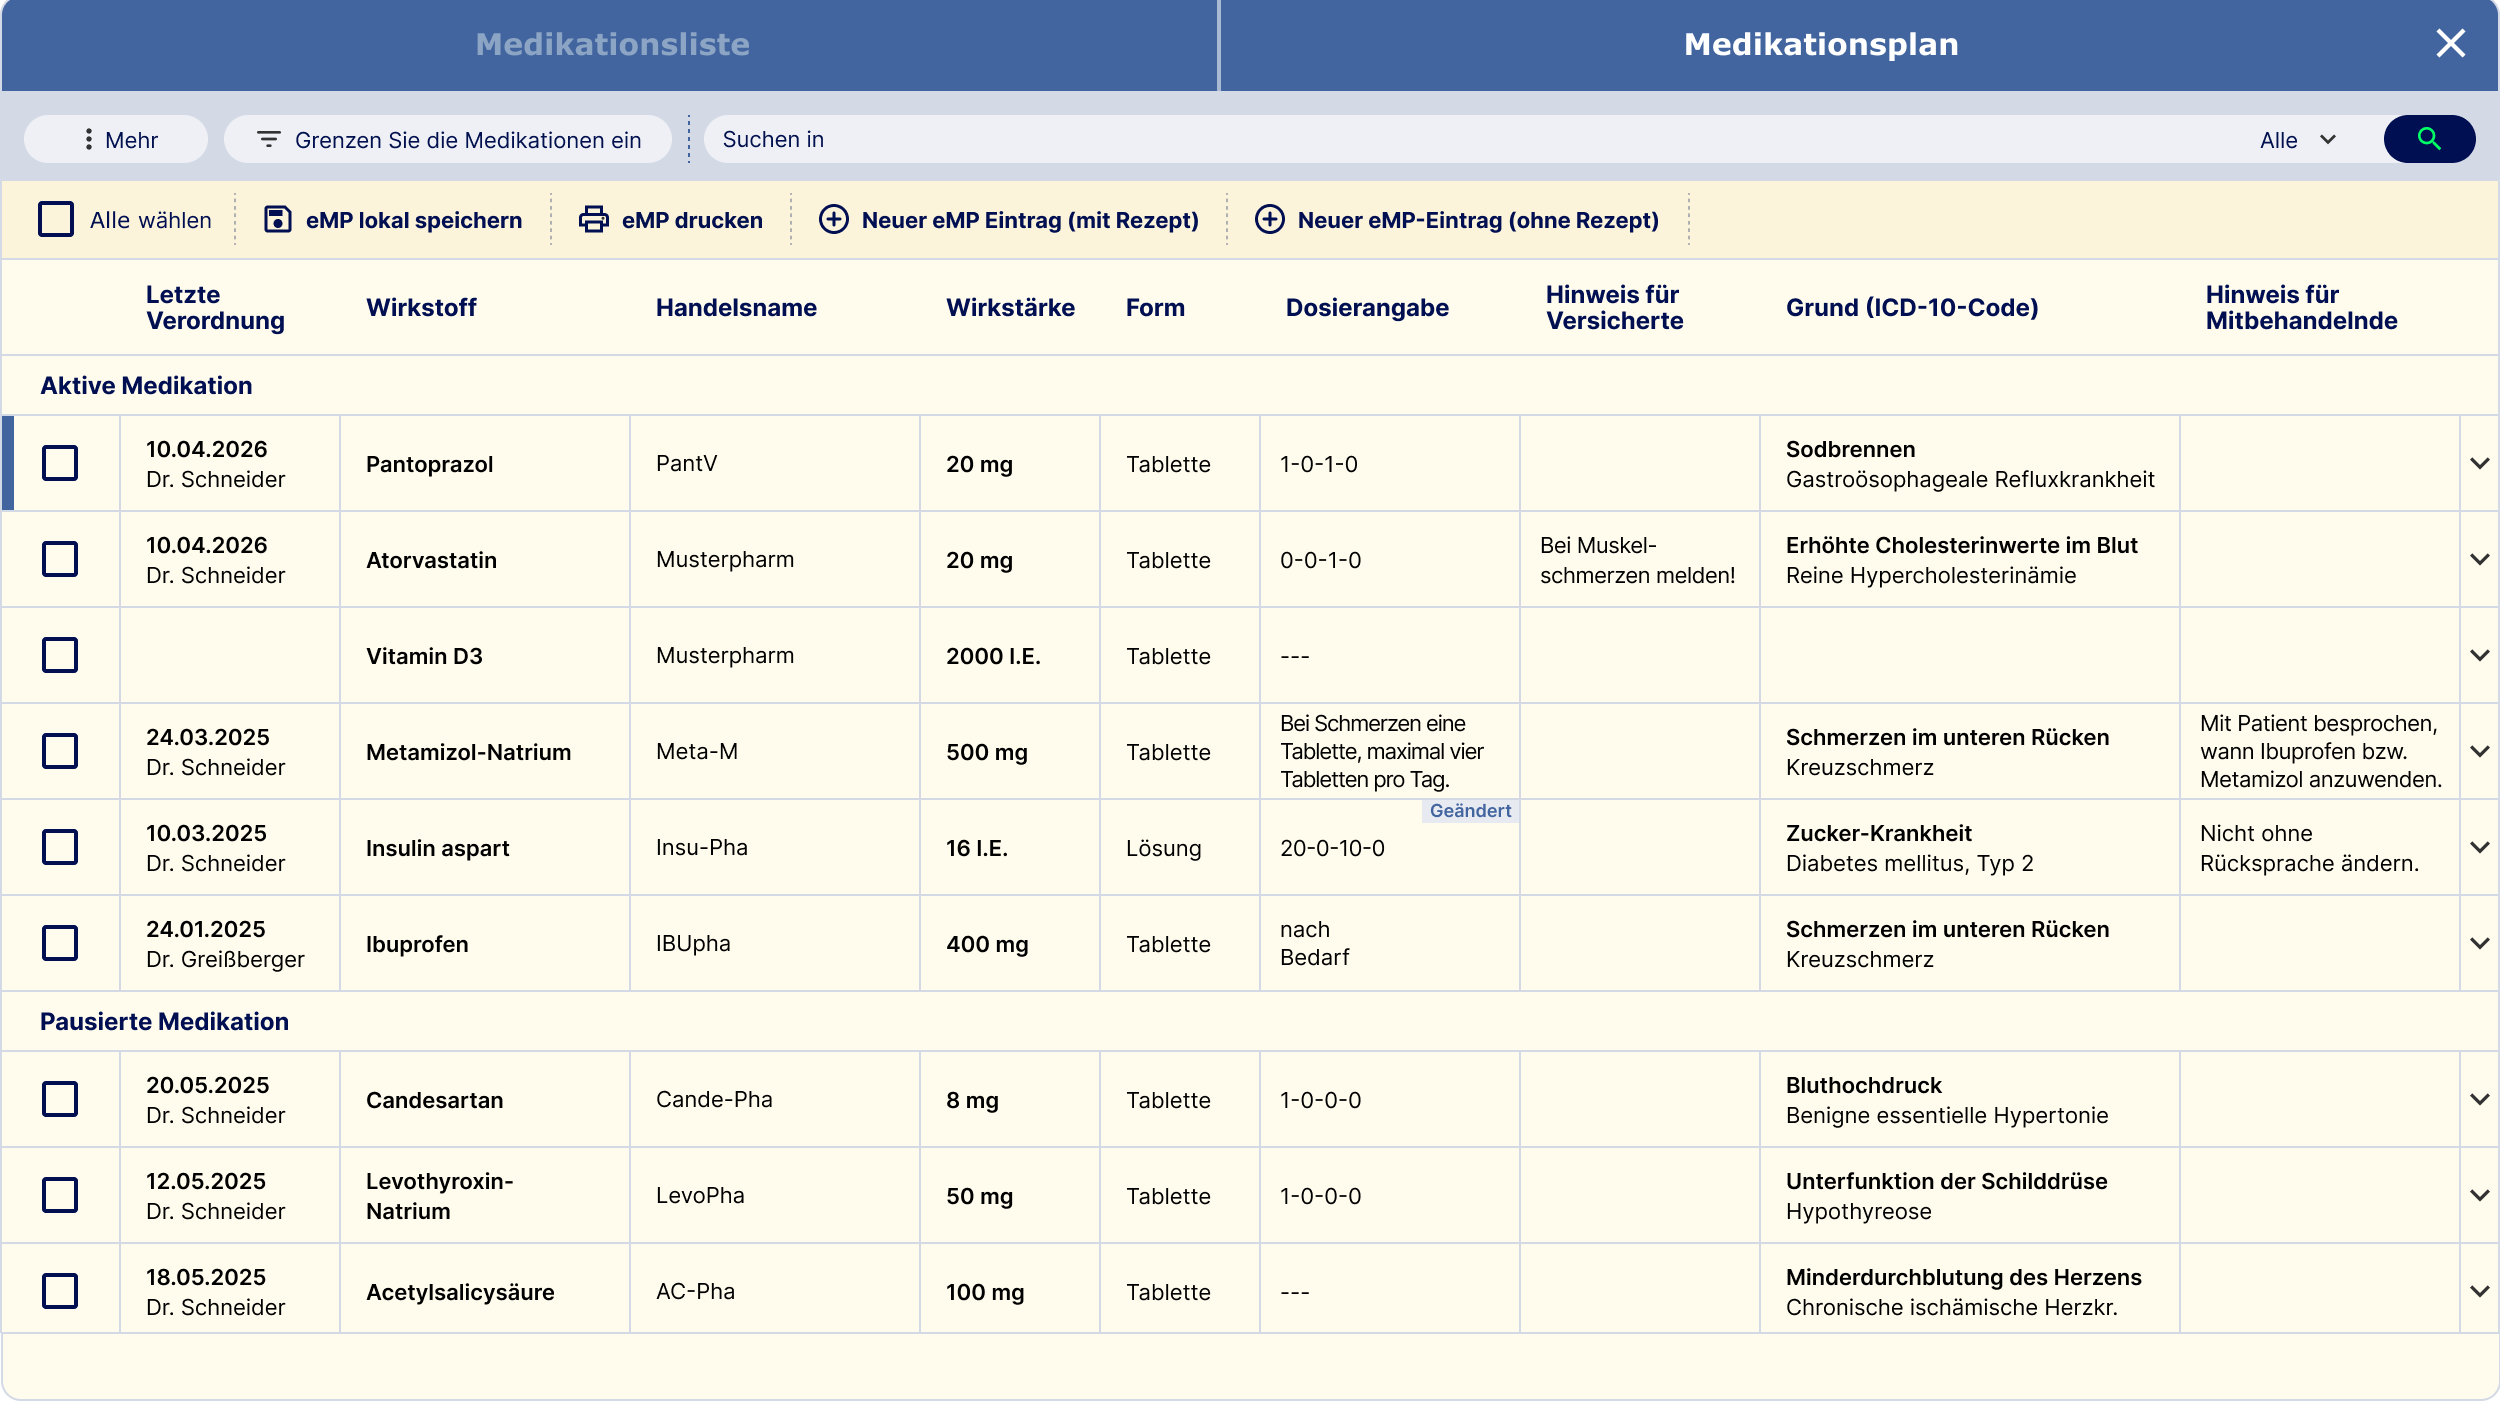The height and width of the screenshot is (1401, 2500).
Task: Open the filter icon beside 'Grenzen Sie die Medikationen ein'
Action: [268, 139]
